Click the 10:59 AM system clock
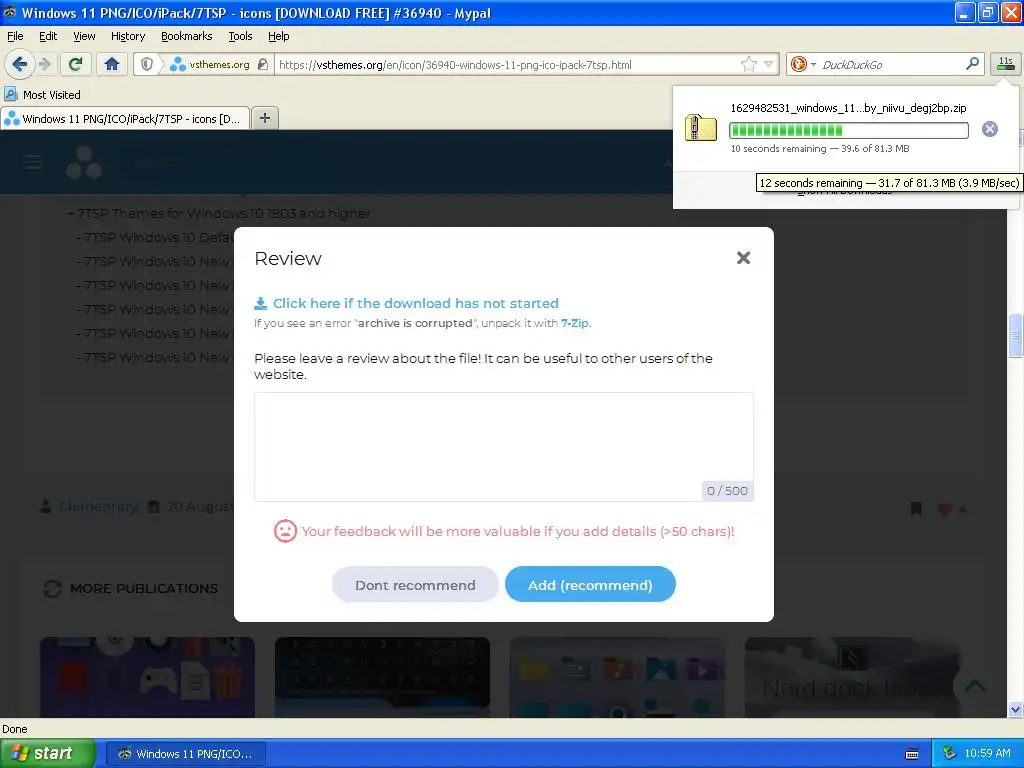1024x768 pixels. point(987,754)
